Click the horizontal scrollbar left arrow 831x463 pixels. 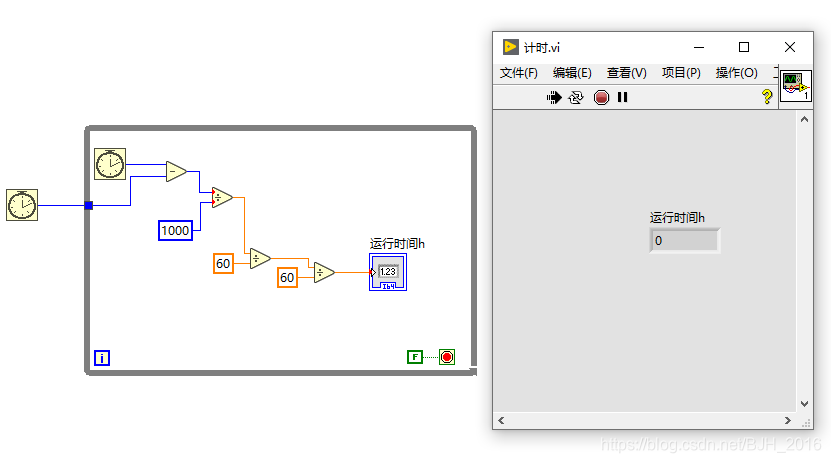pyautogui.click(x=501, y=420)
